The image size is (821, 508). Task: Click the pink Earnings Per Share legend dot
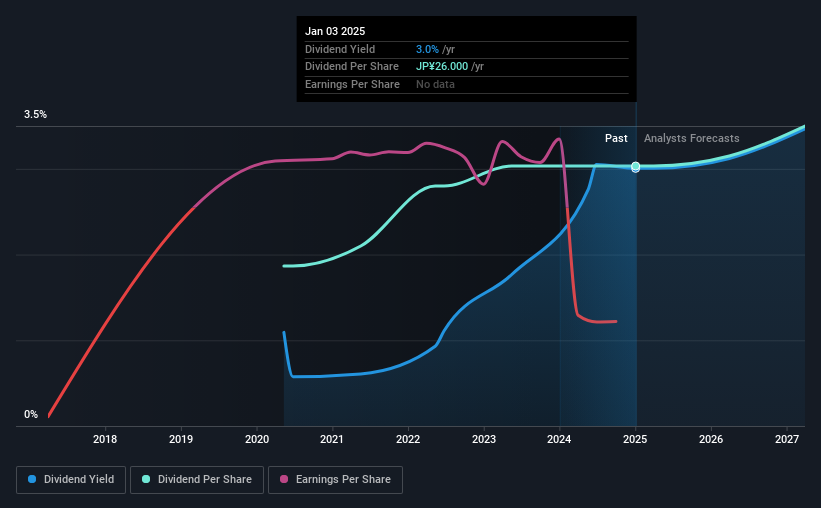[x=284, y=479]
